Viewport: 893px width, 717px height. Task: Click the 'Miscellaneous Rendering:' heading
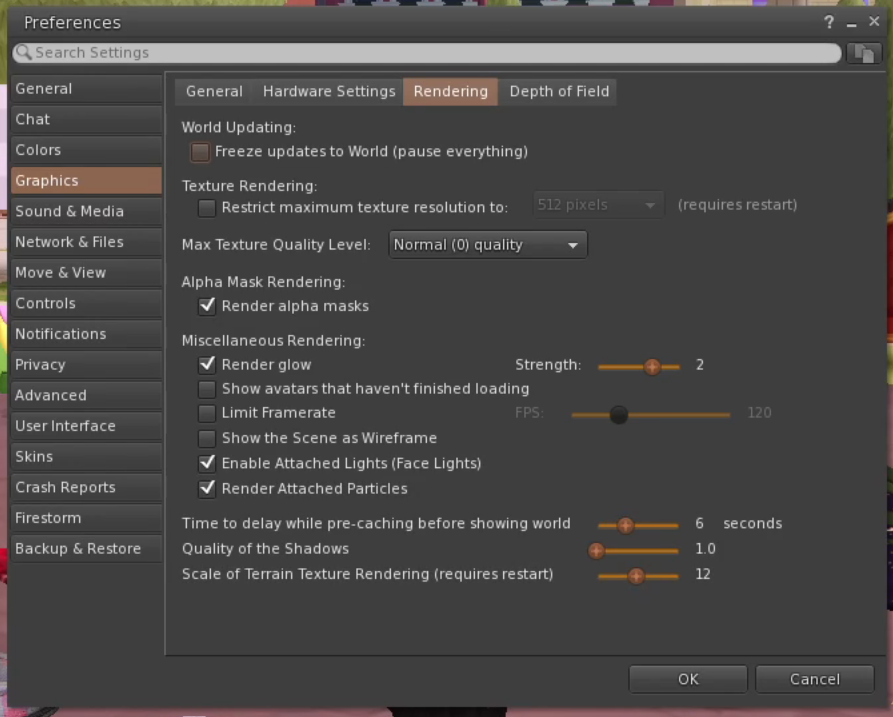tap(273, 341)
